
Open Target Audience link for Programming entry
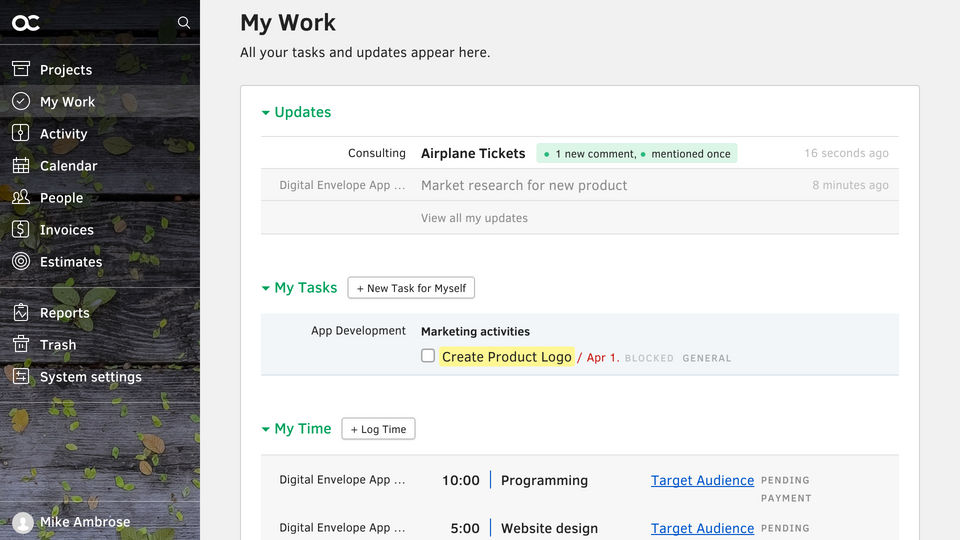pyautogui.click(x=702, y=480)
